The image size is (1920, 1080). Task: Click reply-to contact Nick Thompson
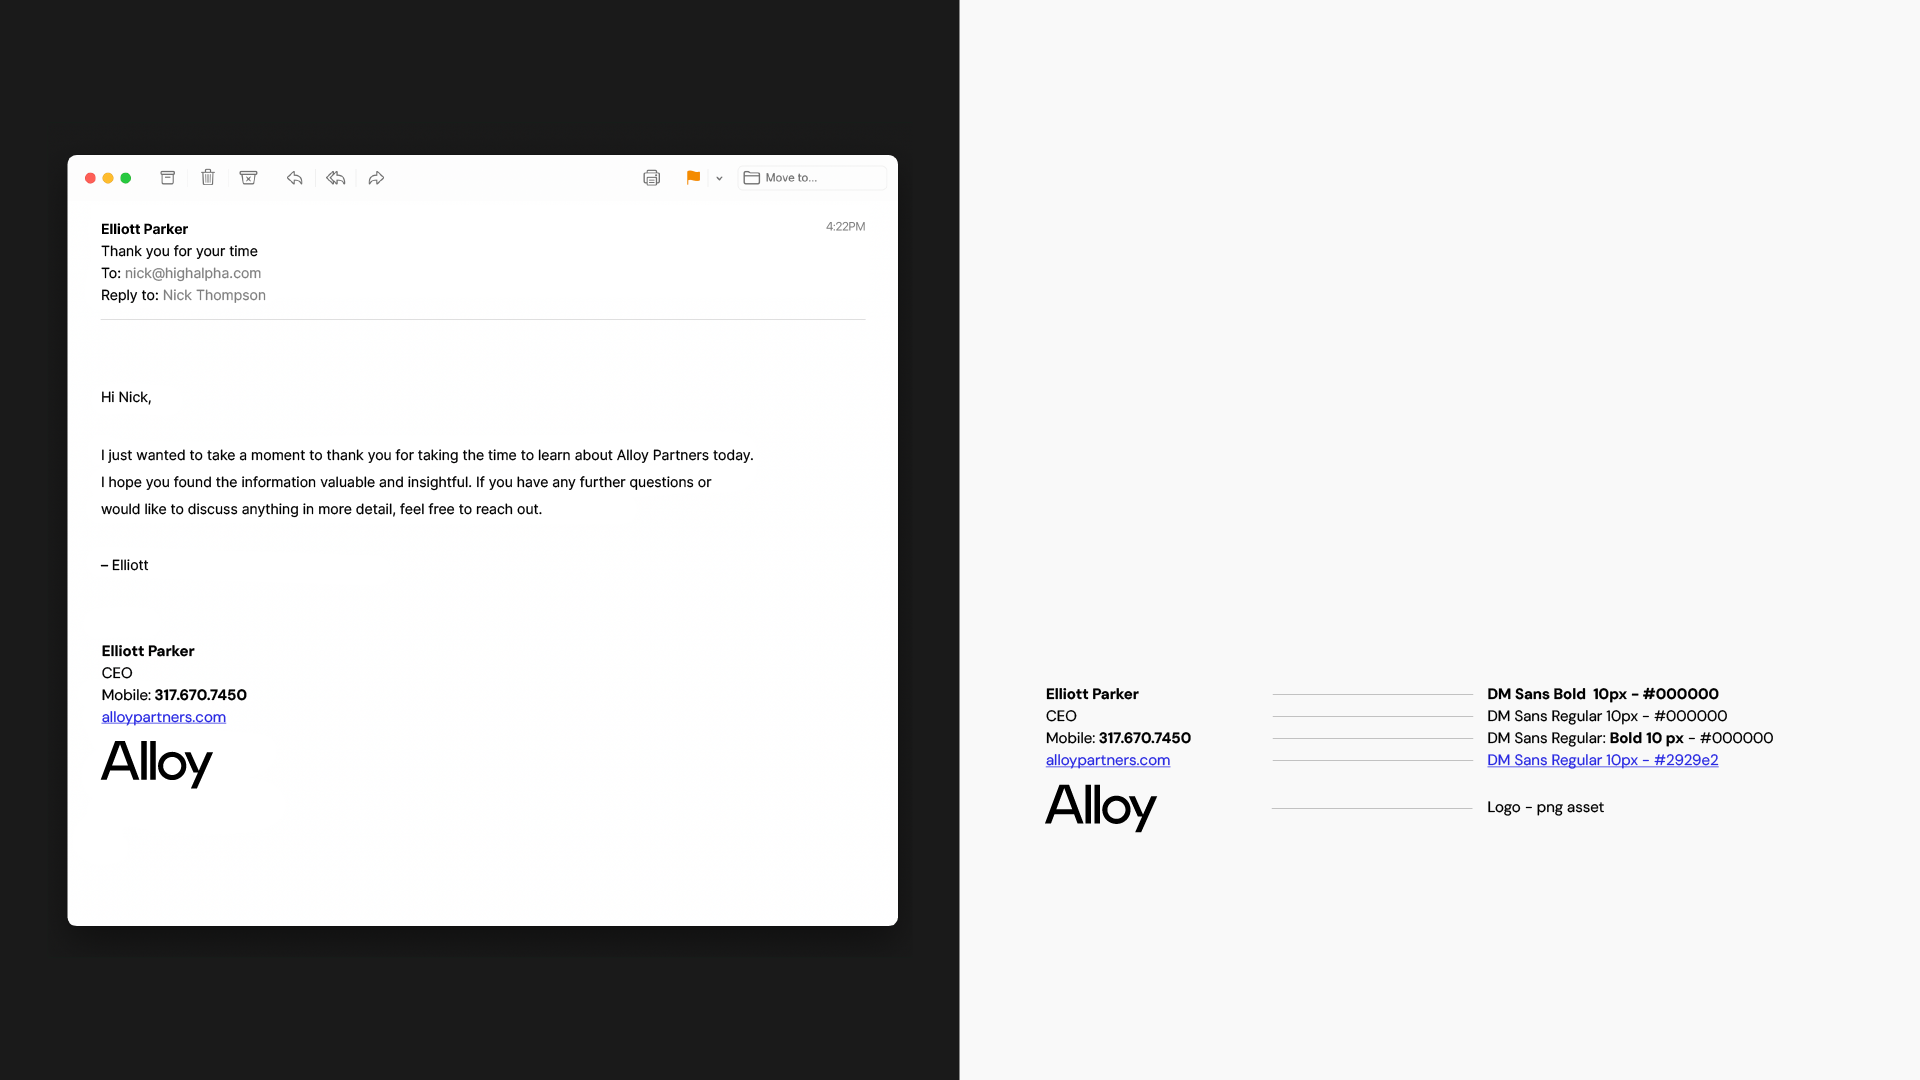click(x=214, y=295)
